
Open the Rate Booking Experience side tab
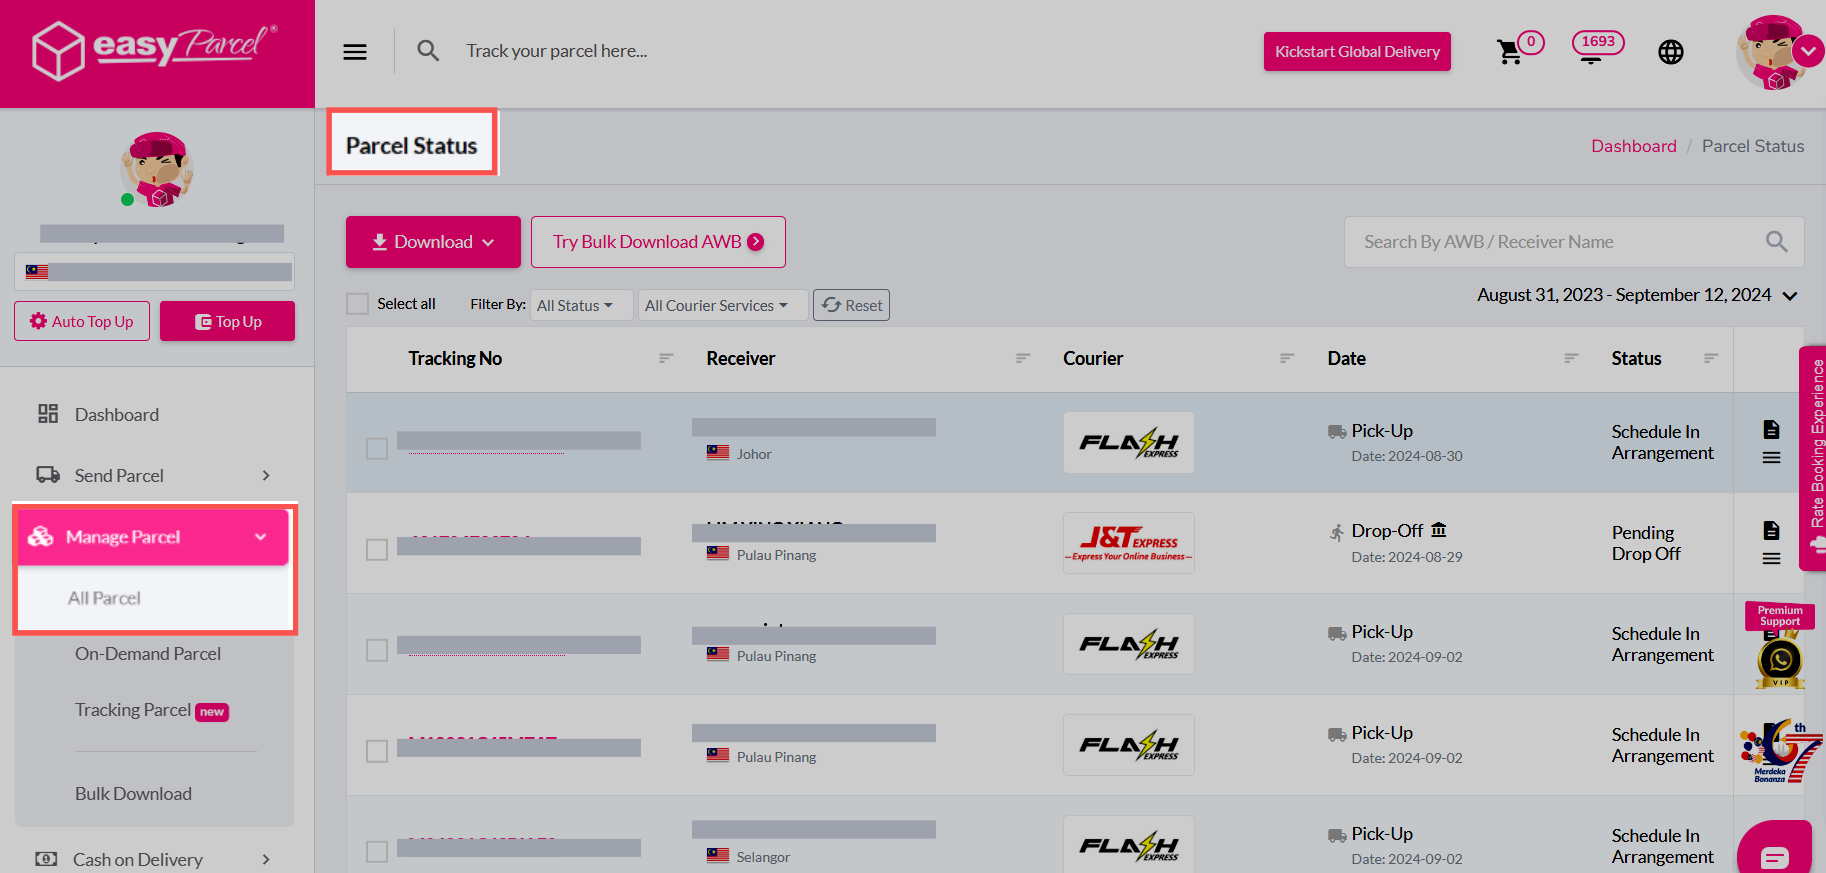pos(1814,458)
